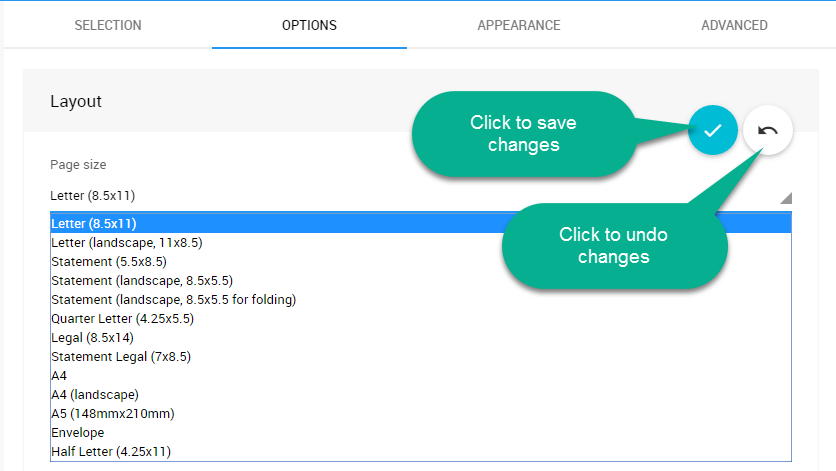The image size is (836, 471).
Task: Click the undo changes arrow icon
Action: (768, 130)
